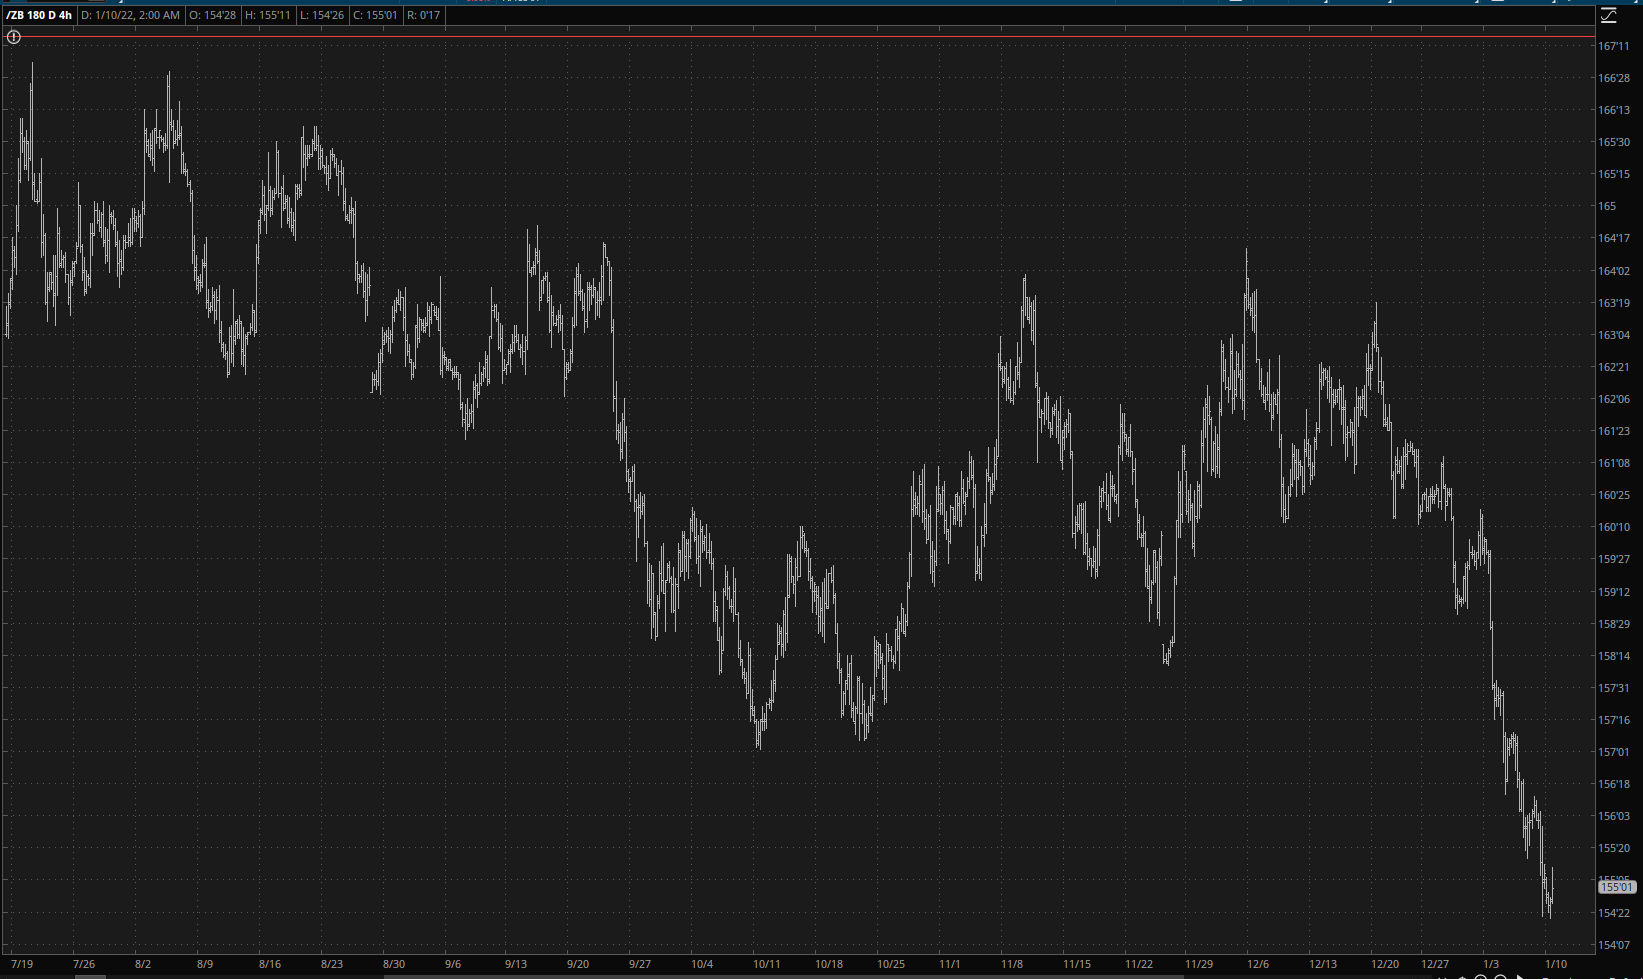Click the high price value H: 155'11
The width and height of the screenshot is (1643, 979).
click(268, 15)
